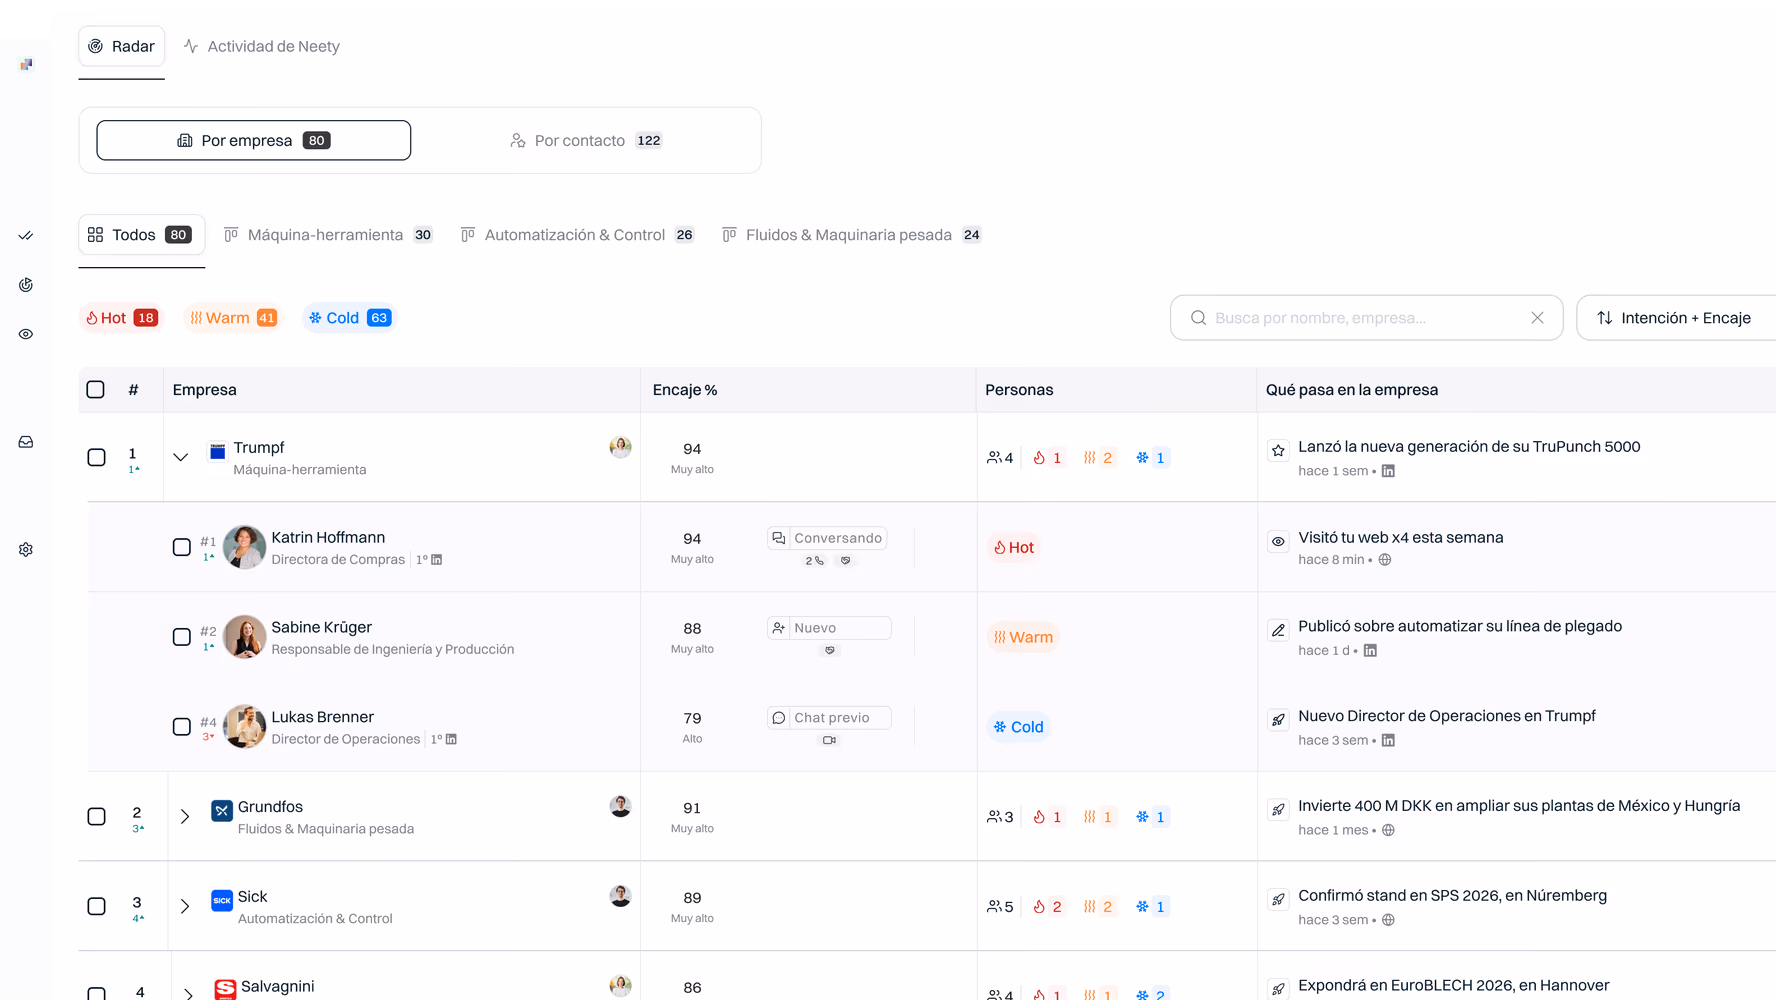1776x1000 pixels.
Task: Click the Sick company logo
Action: click(x=222, y=900)
